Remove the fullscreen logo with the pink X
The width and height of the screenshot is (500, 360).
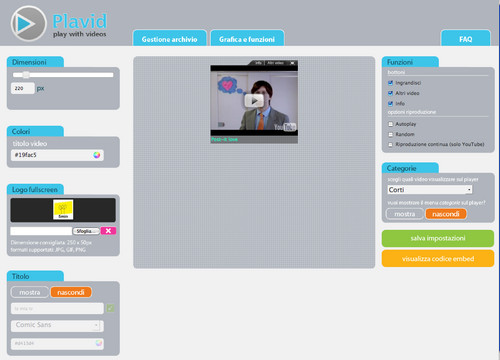click(108, 231)
